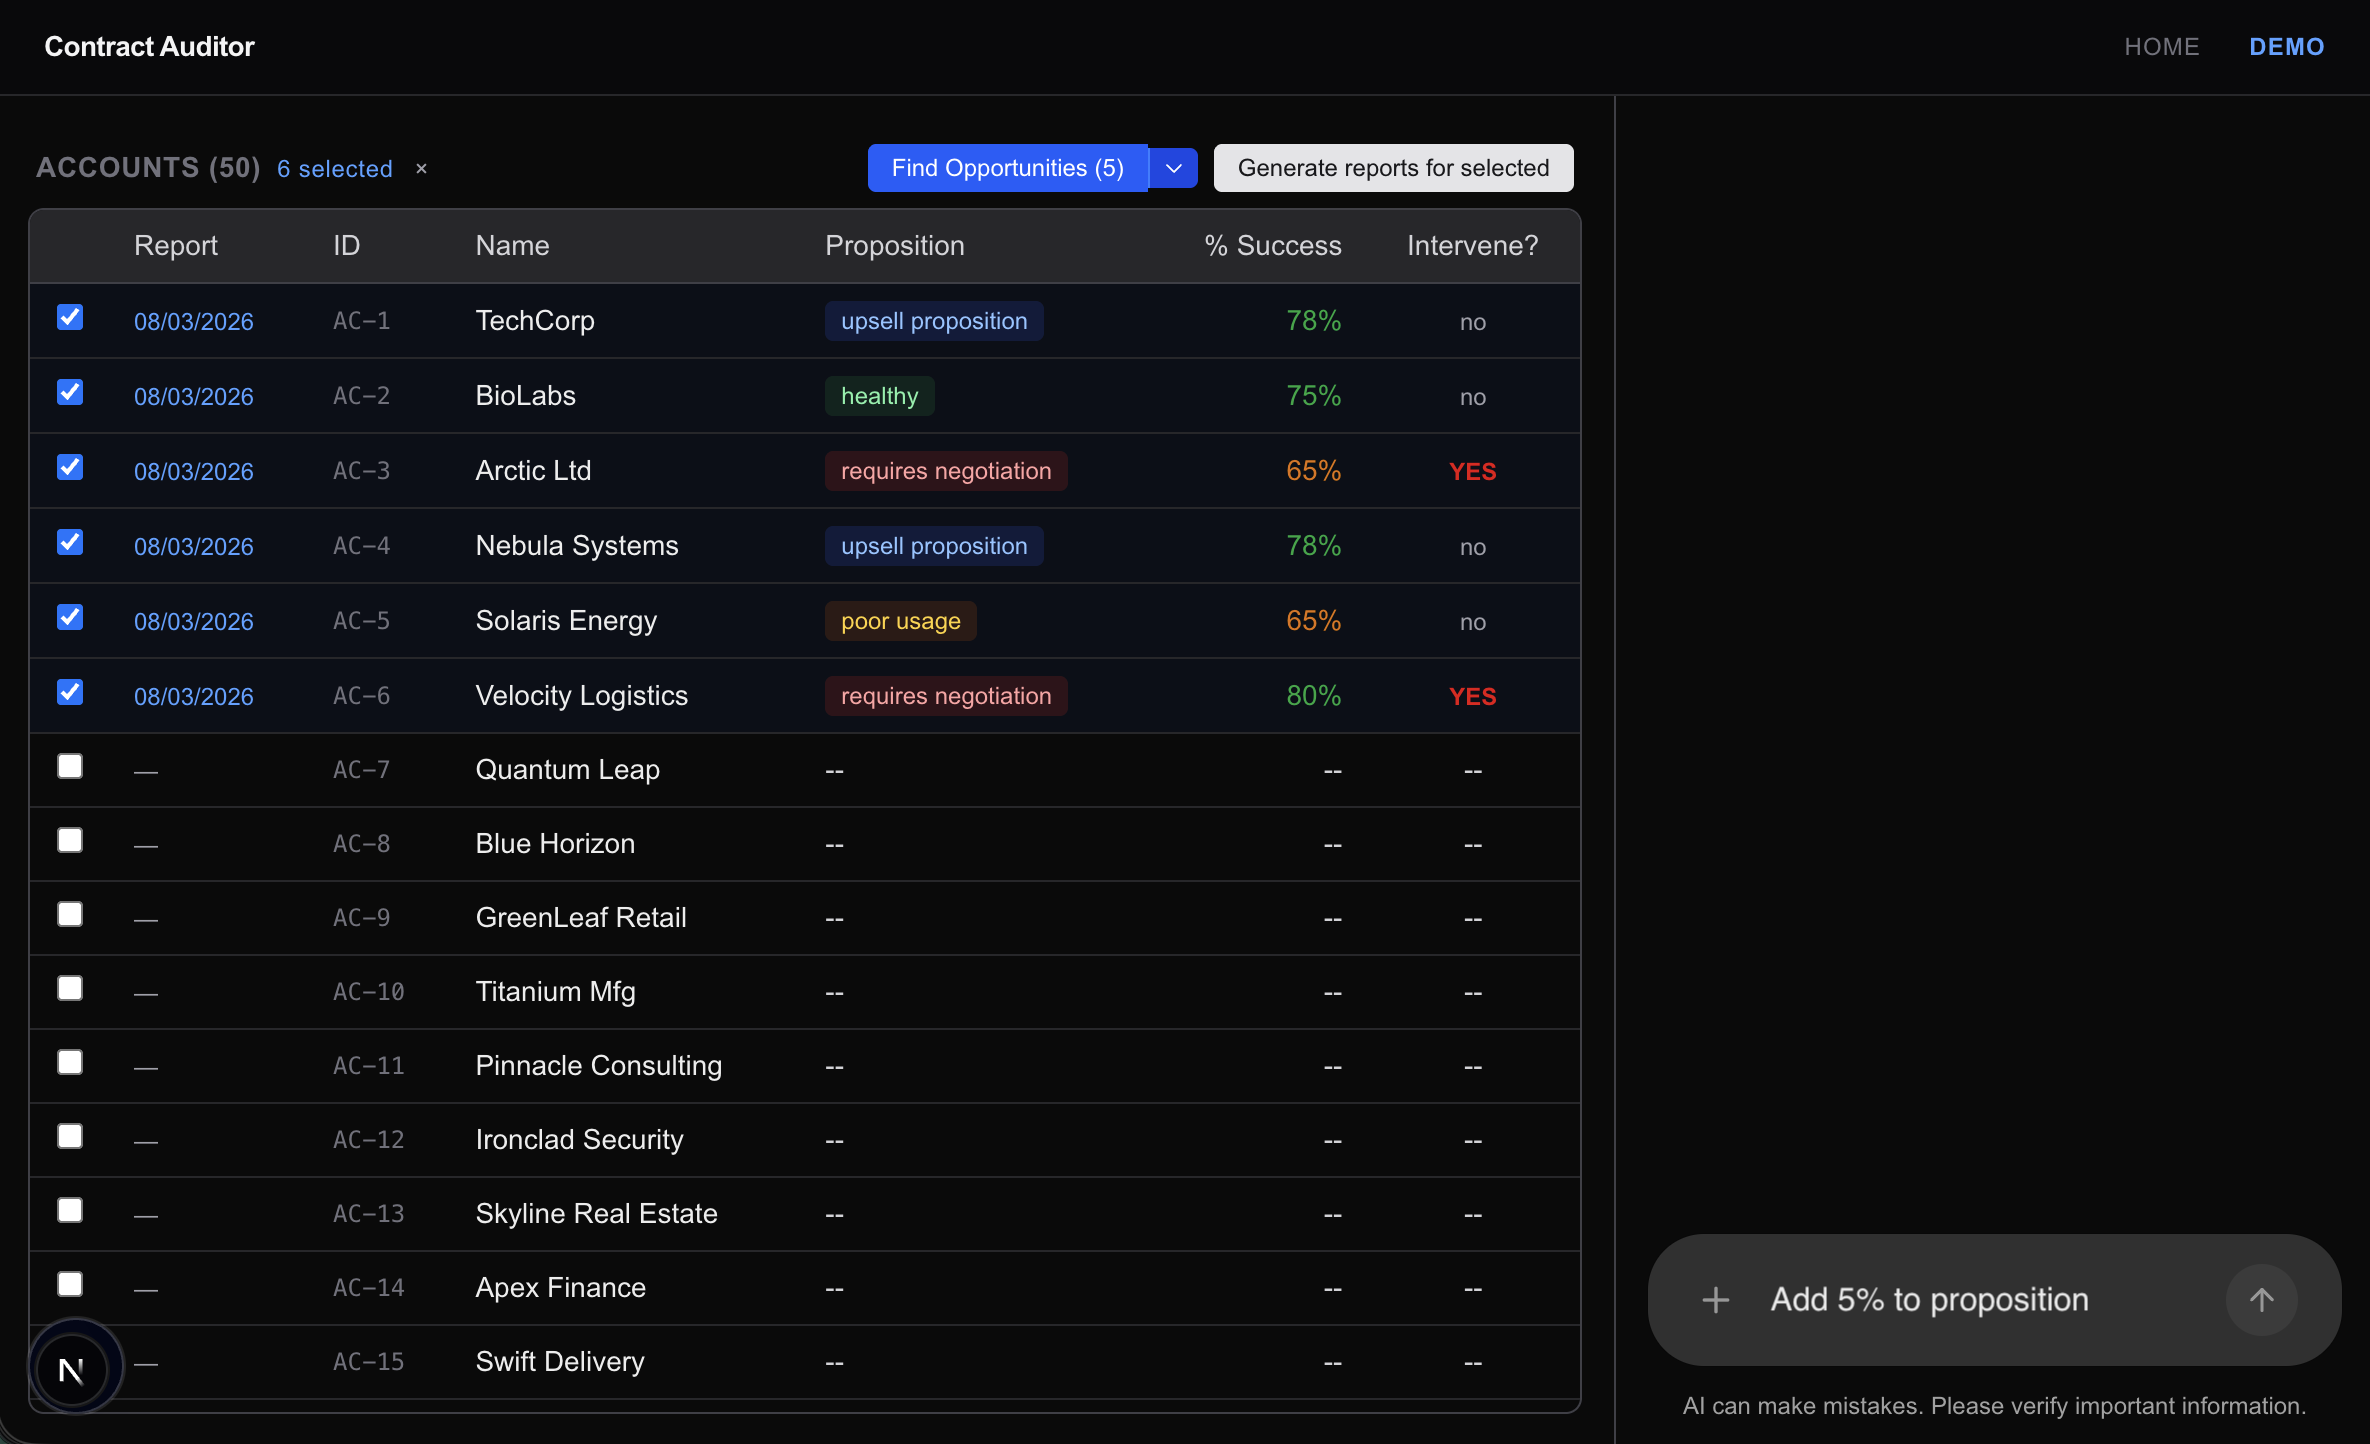Select the DEMO nav item
The image size is (2370, 1444).
2287,46
